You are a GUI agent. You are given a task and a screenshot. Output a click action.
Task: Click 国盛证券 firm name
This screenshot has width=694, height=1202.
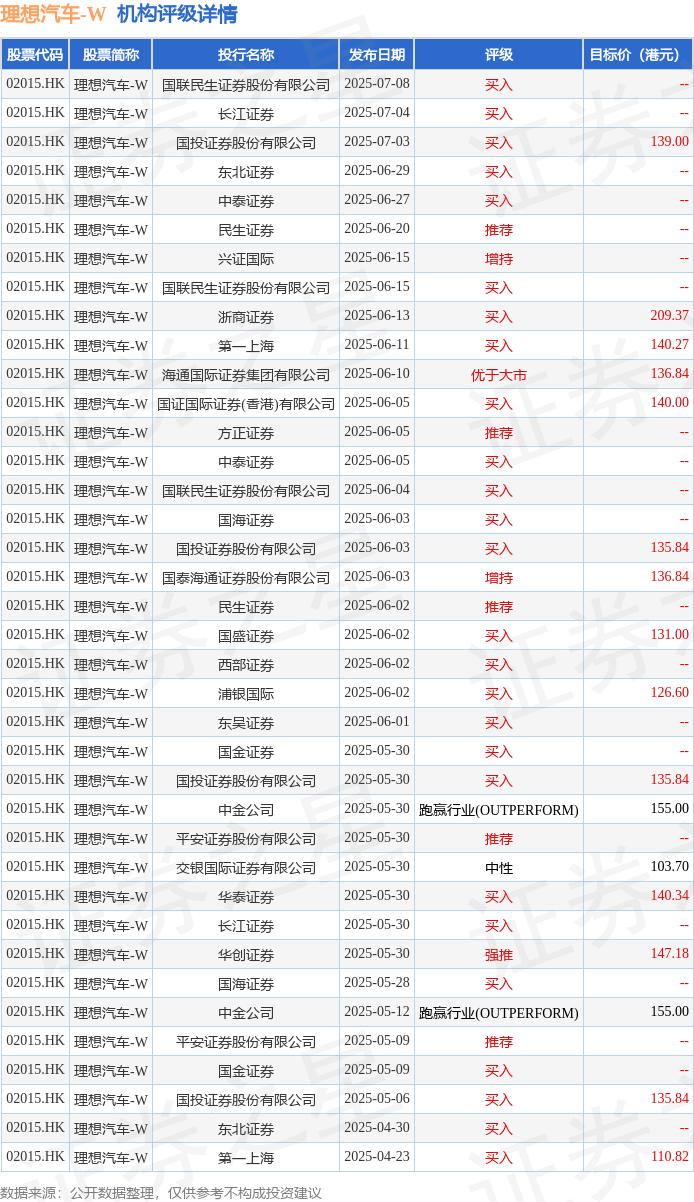tap(246, 636)
